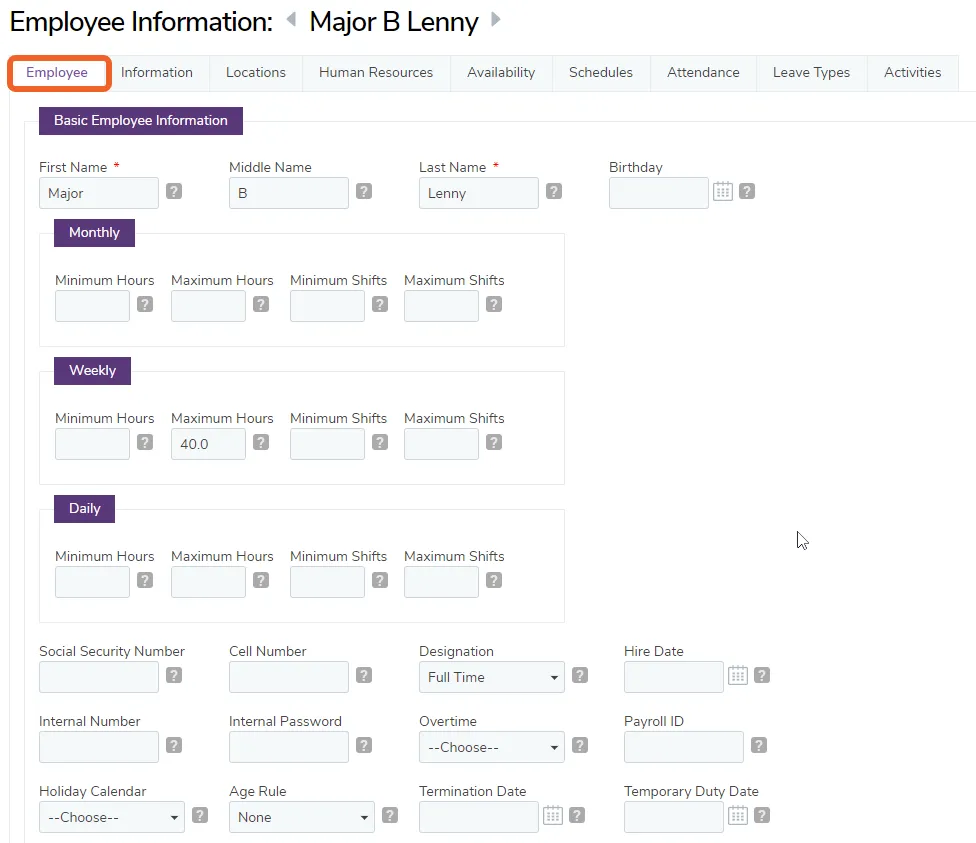
Task: Click help icon beside Designation dropdown
Action: tap(580, 675)
